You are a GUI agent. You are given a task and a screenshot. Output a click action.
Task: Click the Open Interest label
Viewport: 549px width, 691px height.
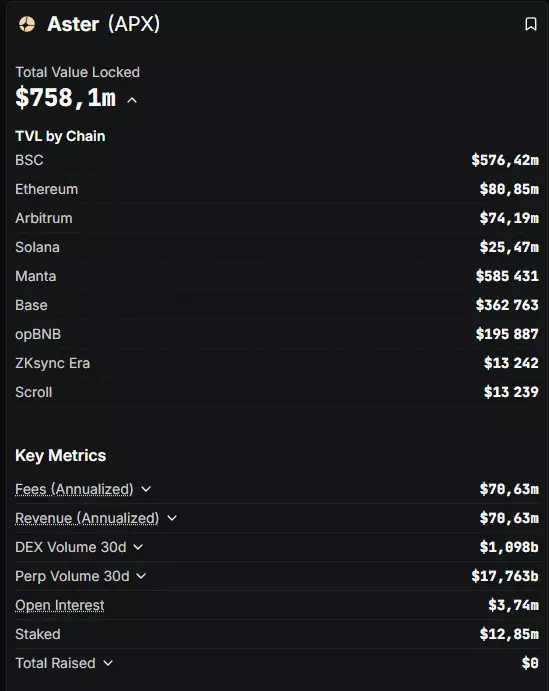(x=59, y=606)
